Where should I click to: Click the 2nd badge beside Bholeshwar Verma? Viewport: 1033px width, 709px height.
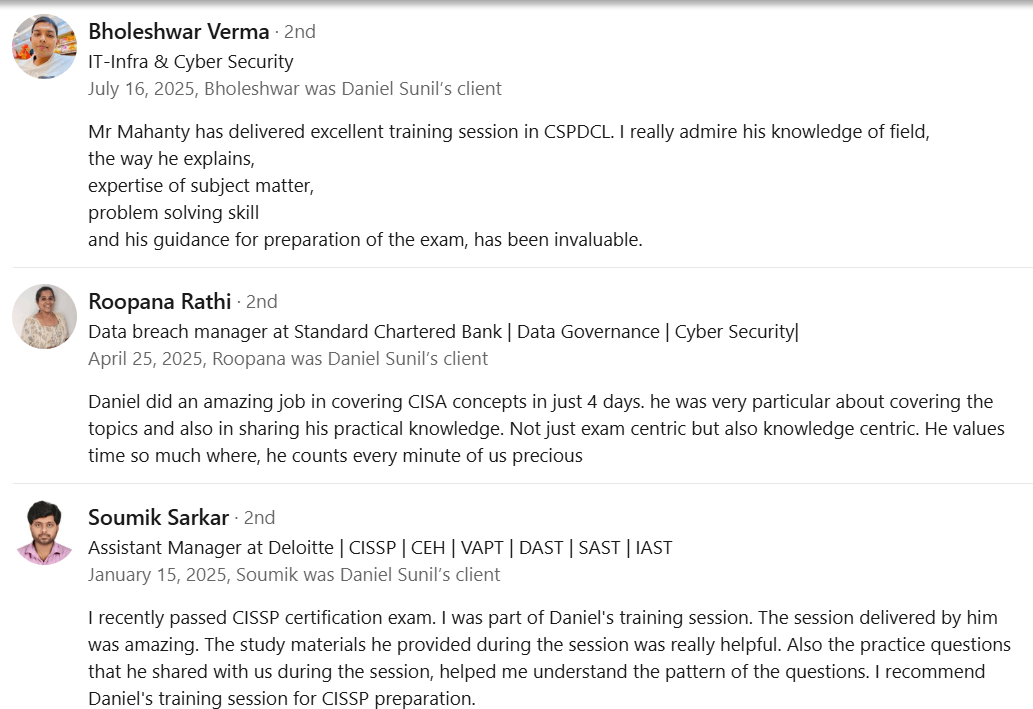299,32
